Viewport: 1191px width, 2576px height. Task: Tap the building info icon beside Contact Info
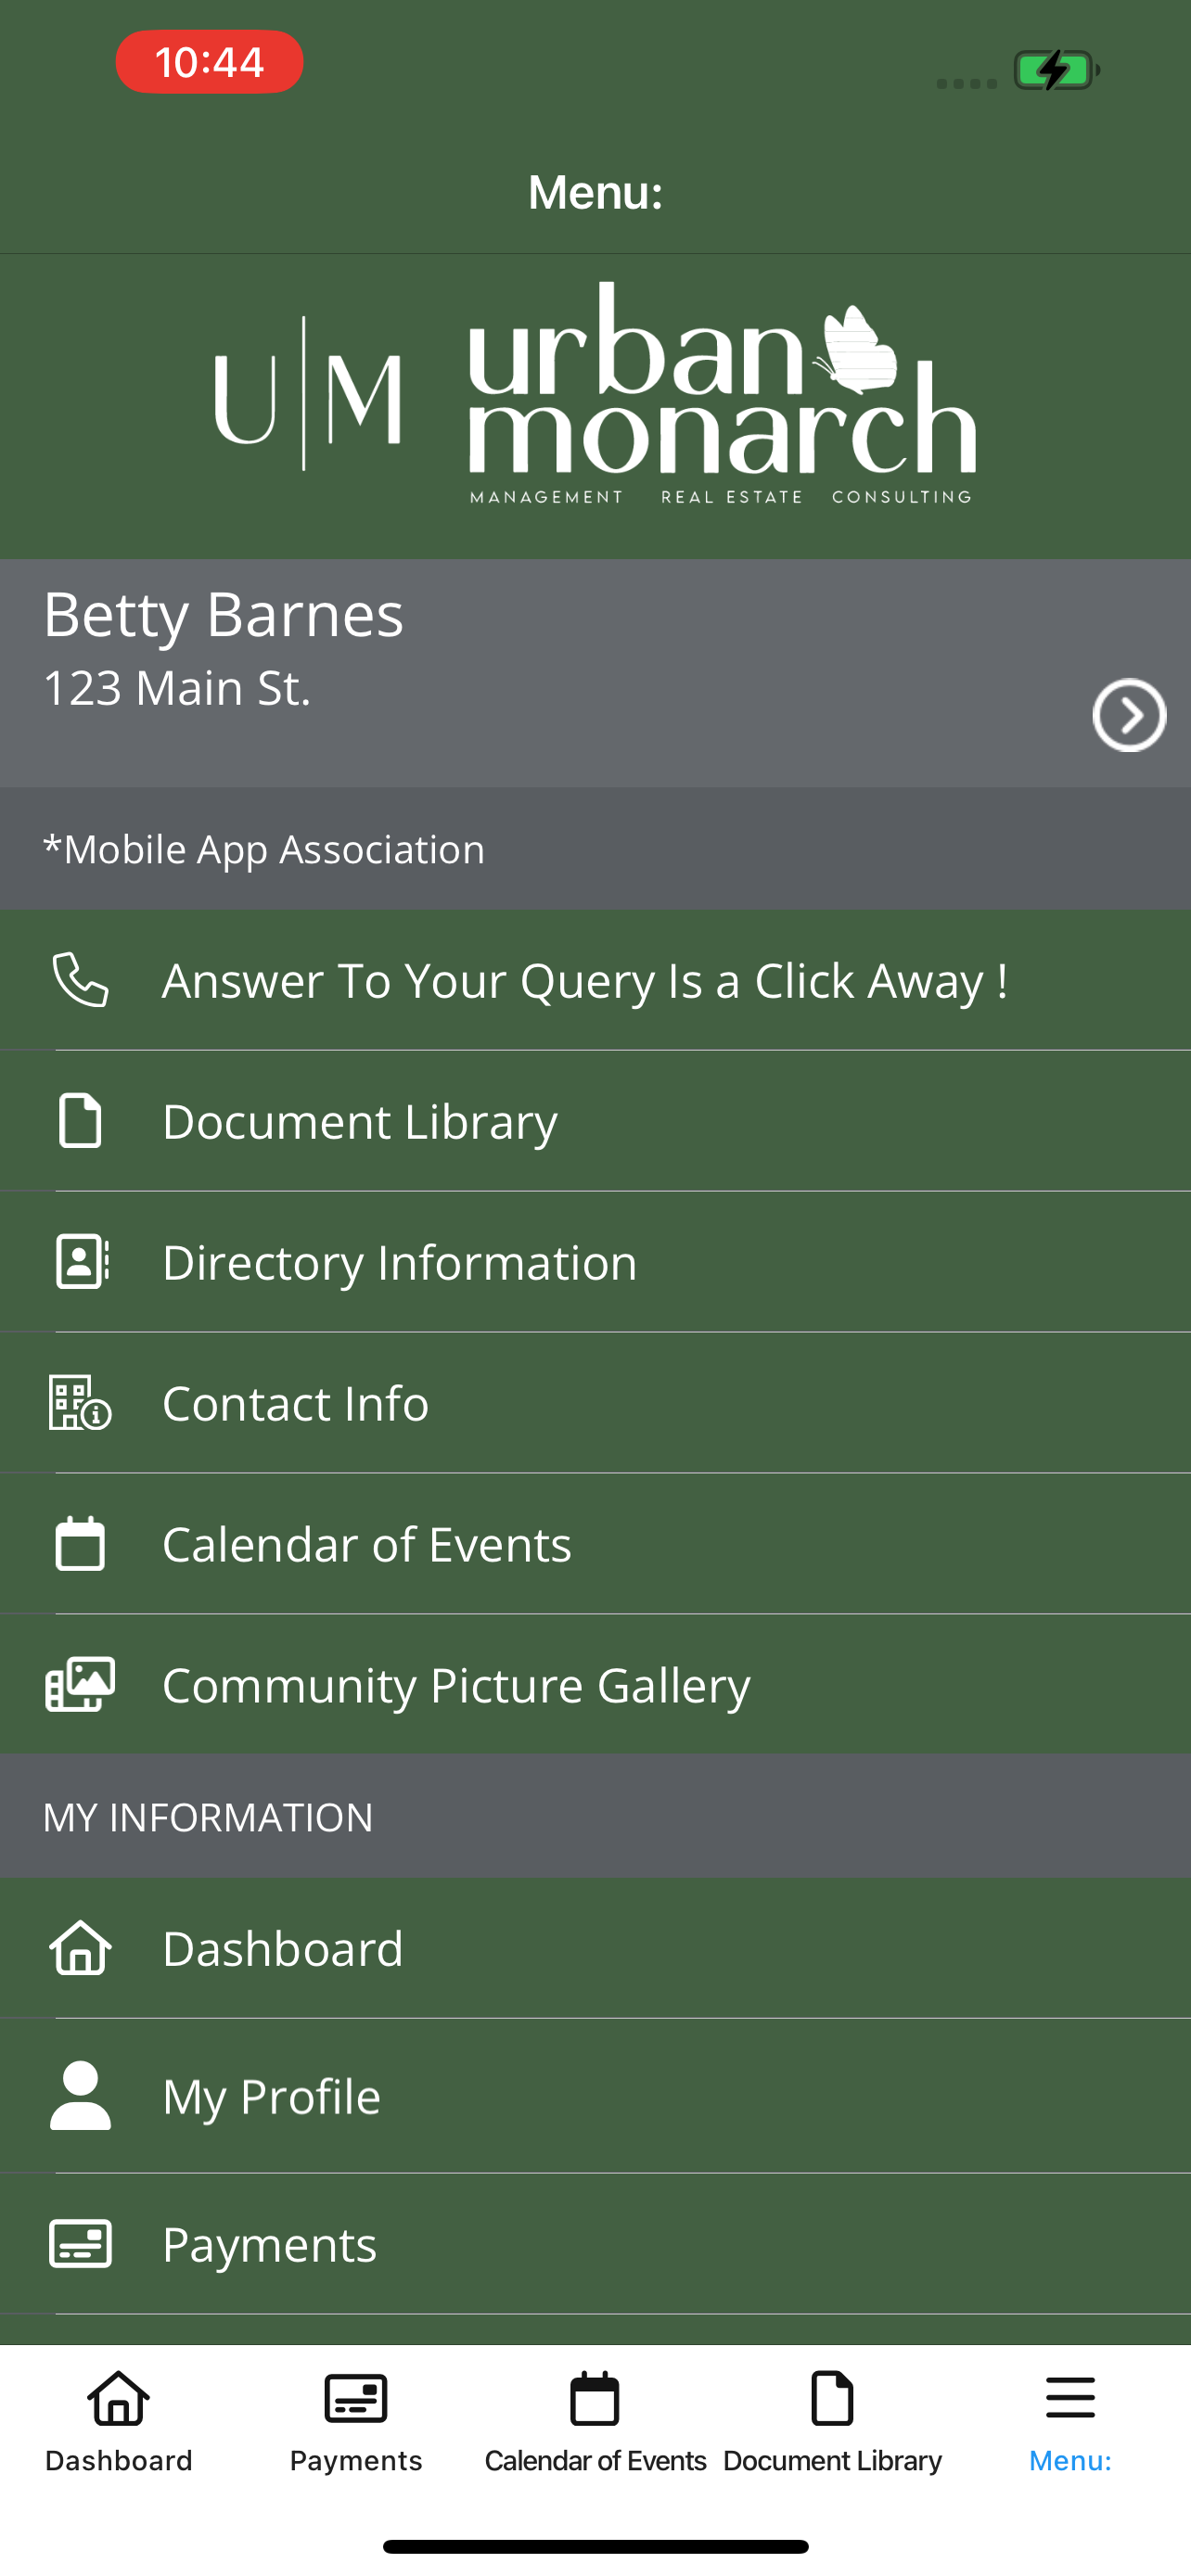[80, 1402]
